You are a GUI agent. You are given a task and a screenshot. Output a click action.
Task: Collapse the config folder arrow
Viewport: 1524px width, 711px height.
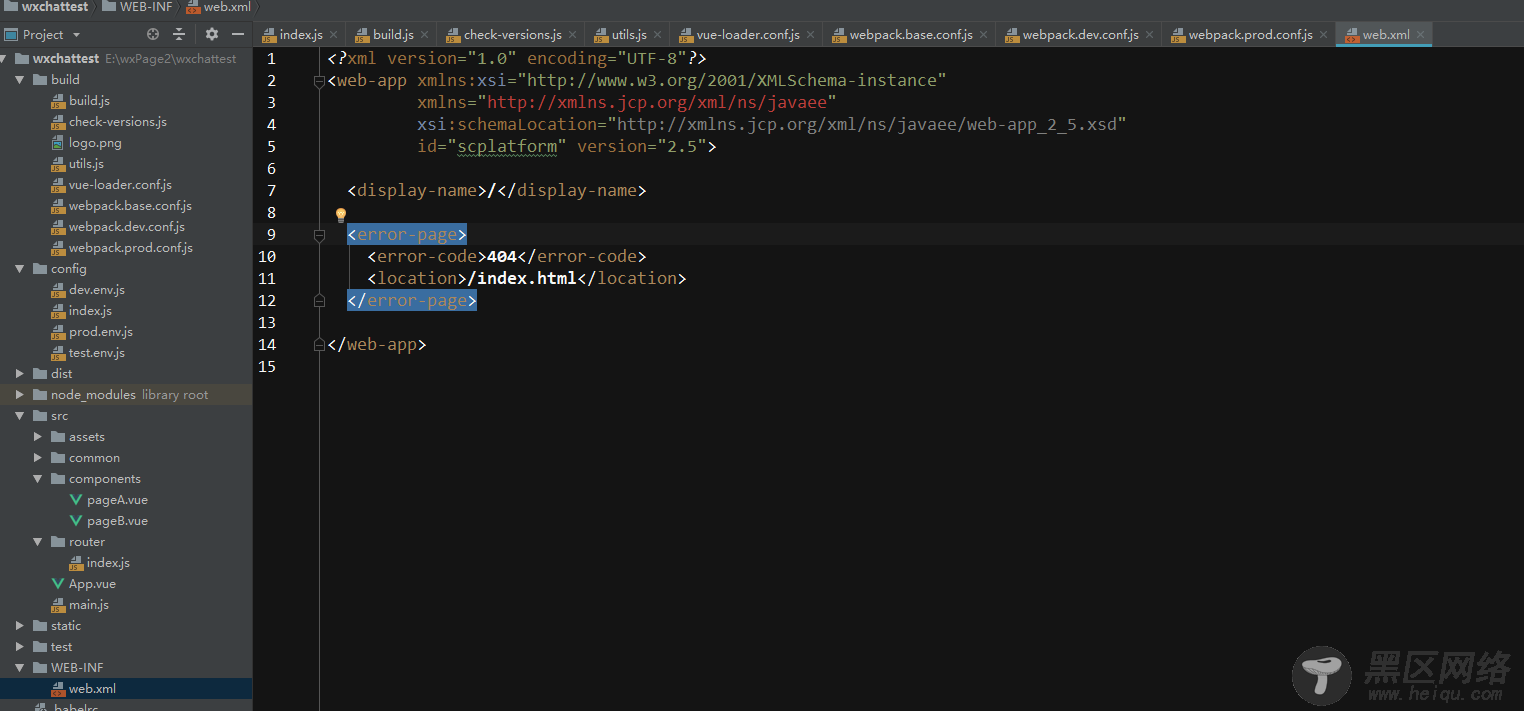tap(20, 269)
